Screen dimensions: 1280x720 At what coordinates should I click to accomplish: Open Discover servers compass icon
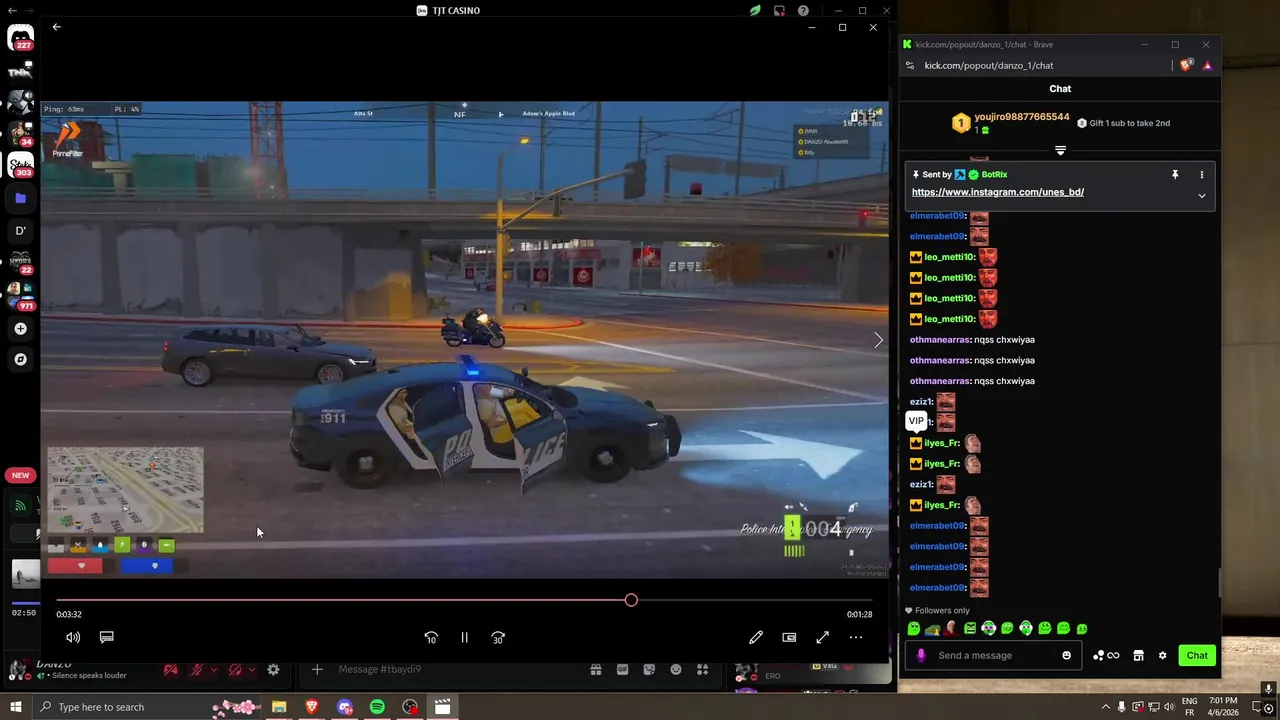pos(20,359)
